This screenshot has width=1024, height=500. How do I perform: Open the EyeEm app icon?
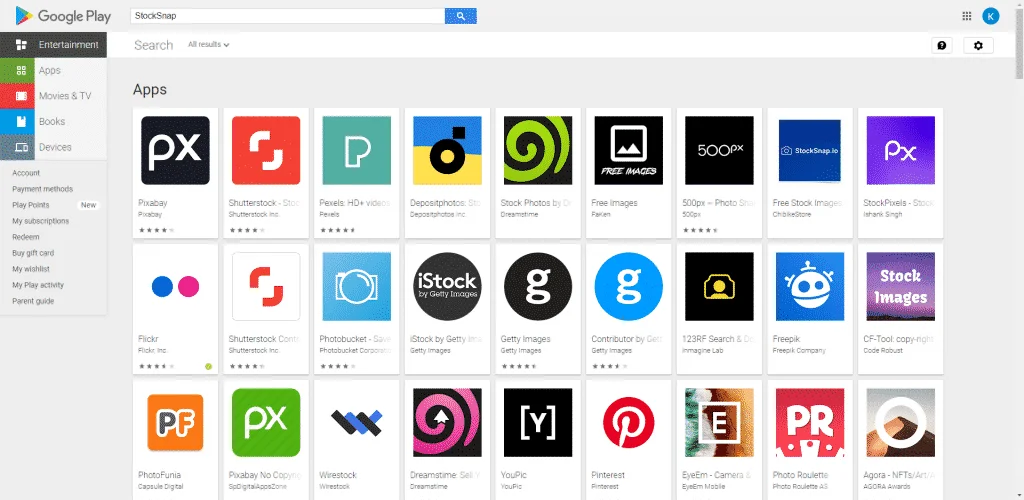pyautogui.click(x=719, y=422)
